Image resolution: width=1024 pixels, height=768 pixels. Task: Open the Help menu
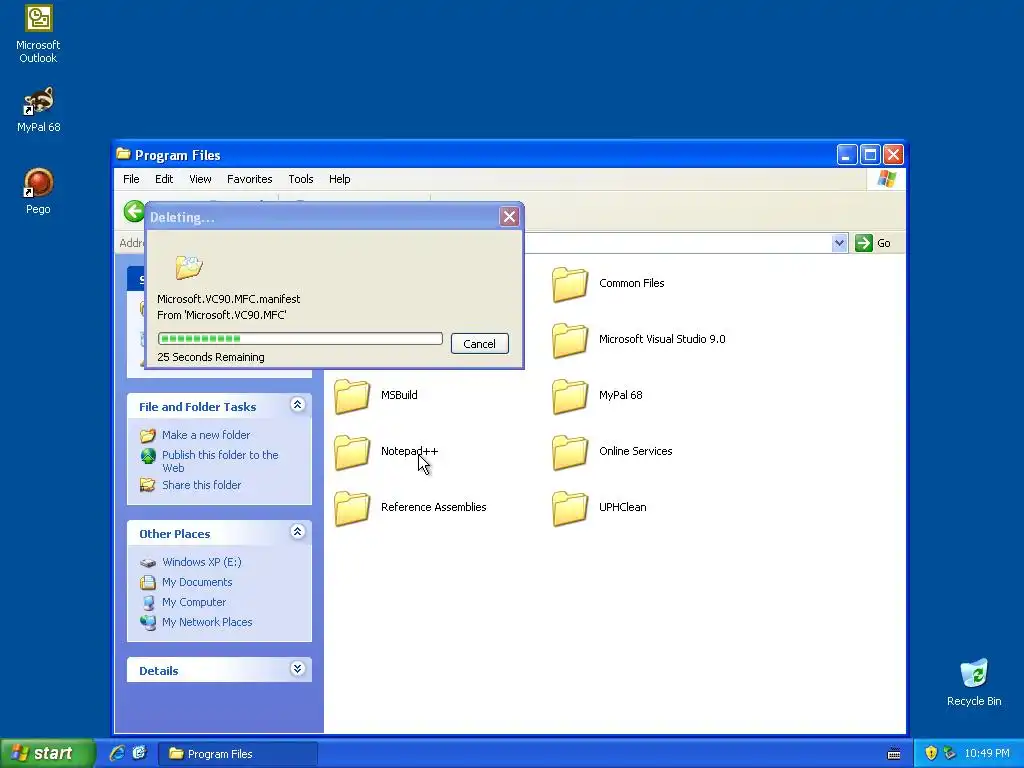tap(339, 179)
